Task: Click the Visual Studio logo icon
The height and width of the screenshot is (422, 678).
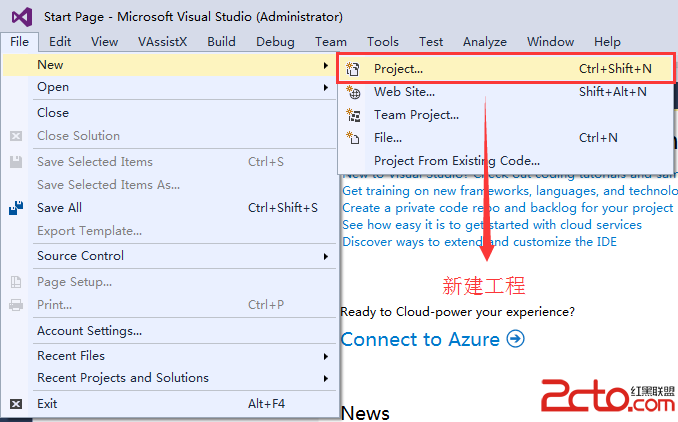Action: tap(22, 17)
